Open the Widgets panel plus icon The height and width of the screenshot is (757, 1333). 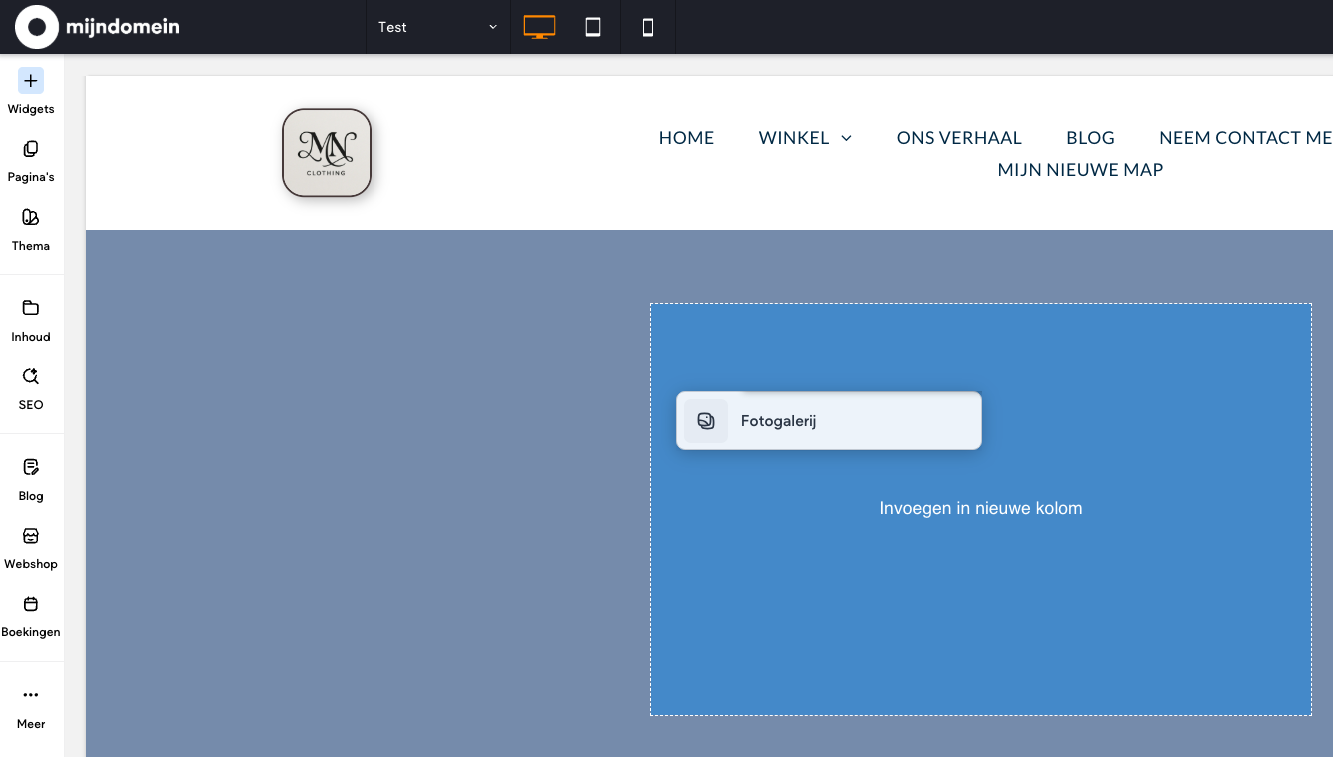31,81
